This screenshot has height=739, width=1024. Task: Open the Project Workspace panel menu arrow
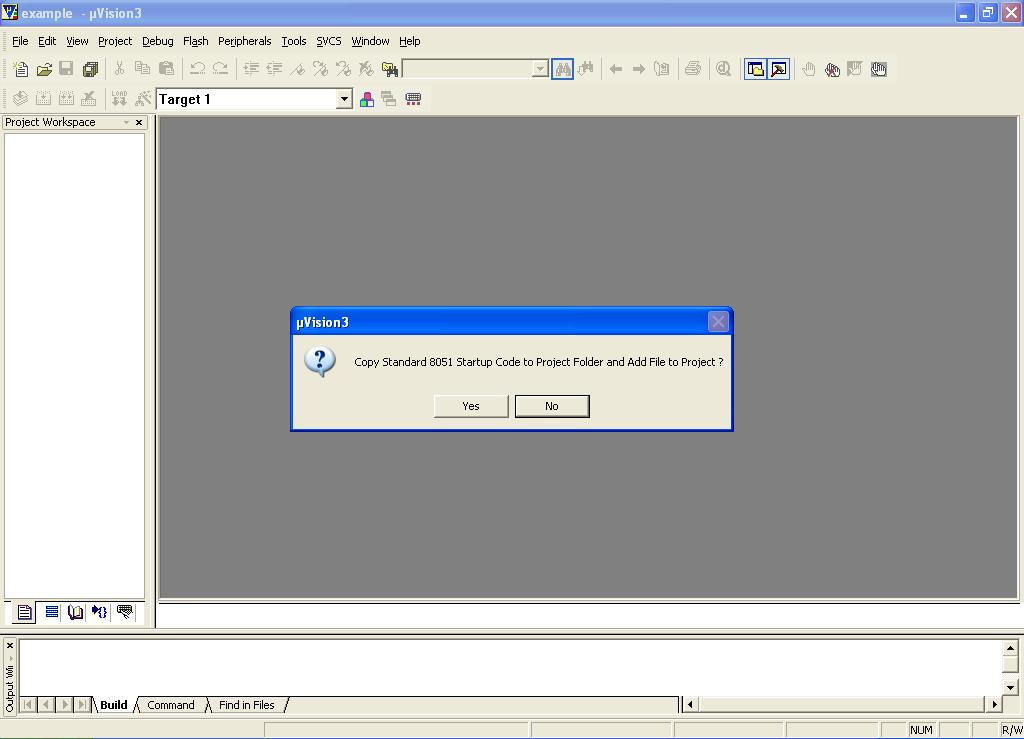tap(126, 122)
